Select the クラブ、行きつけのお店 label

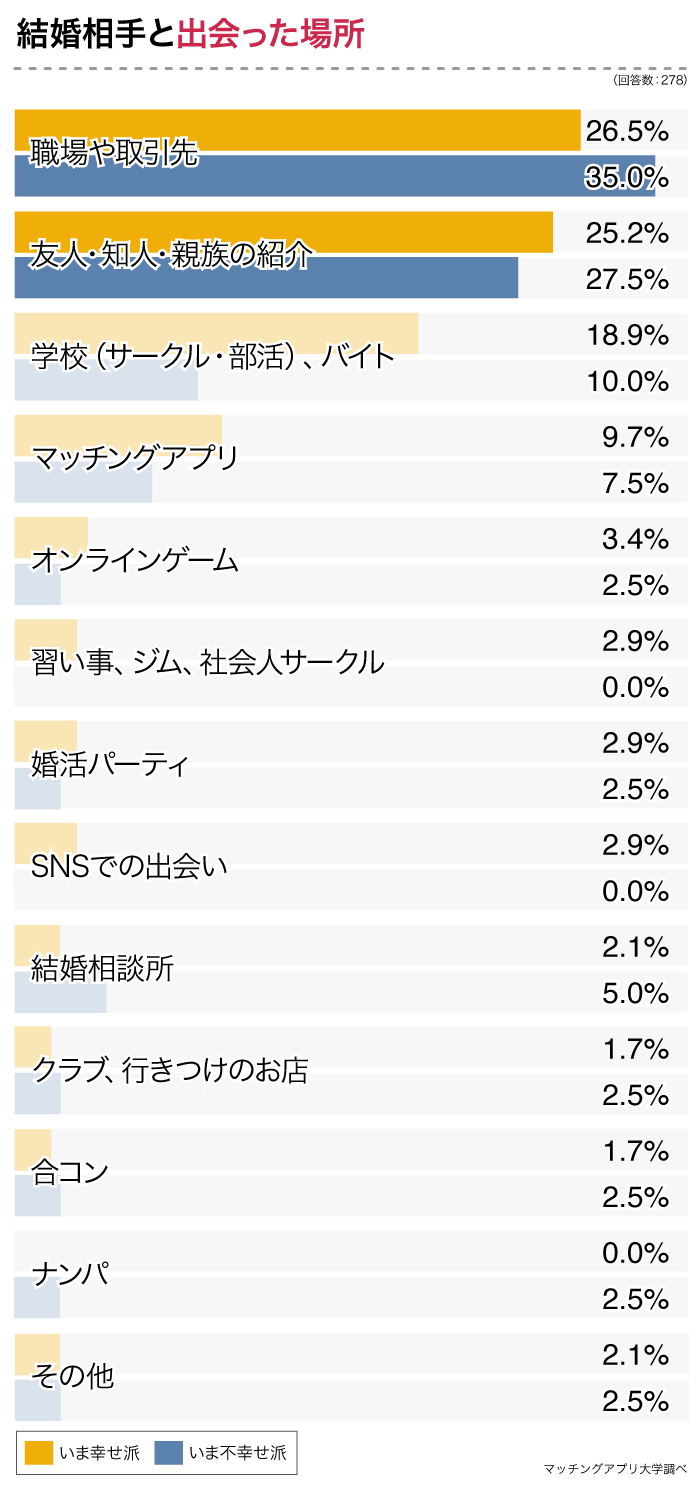[x=169, y=1071]
